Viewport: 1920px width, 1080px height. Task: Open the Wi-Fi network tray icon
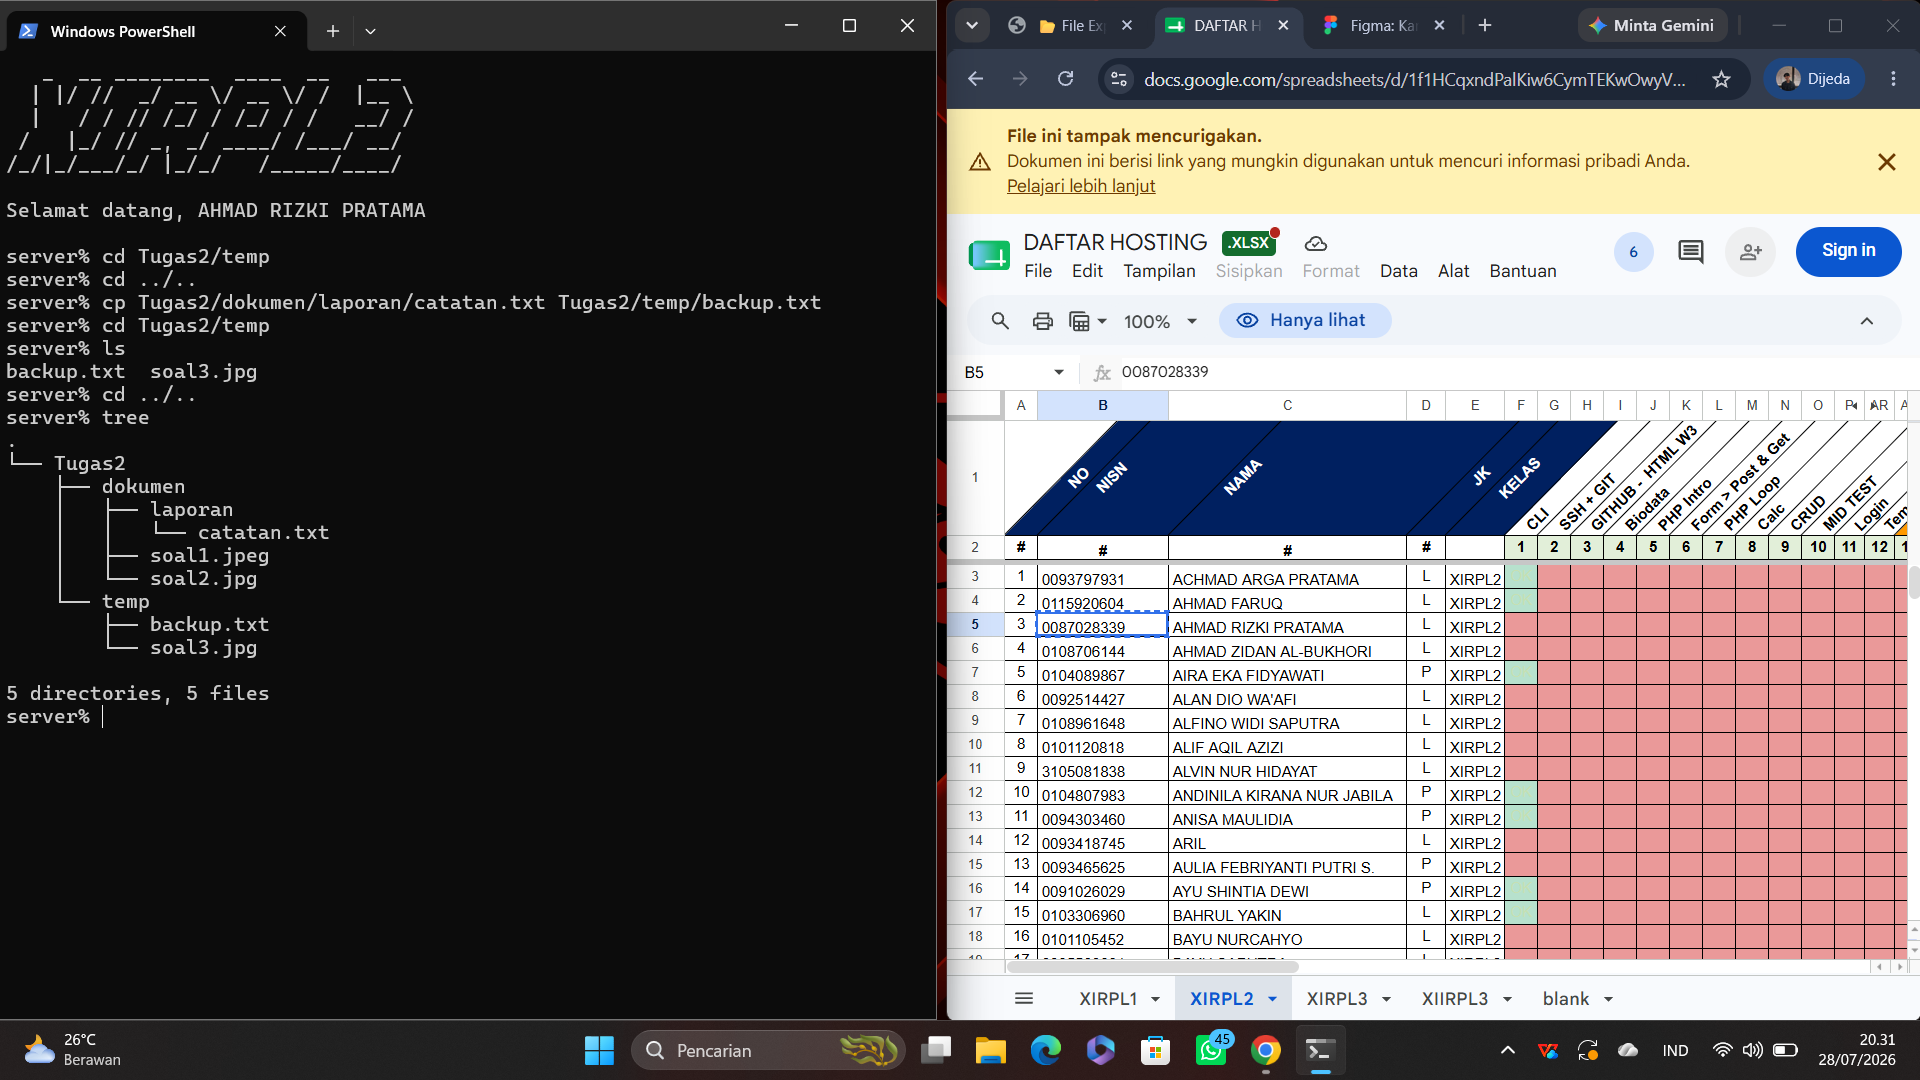[x=1722, y=1050]
